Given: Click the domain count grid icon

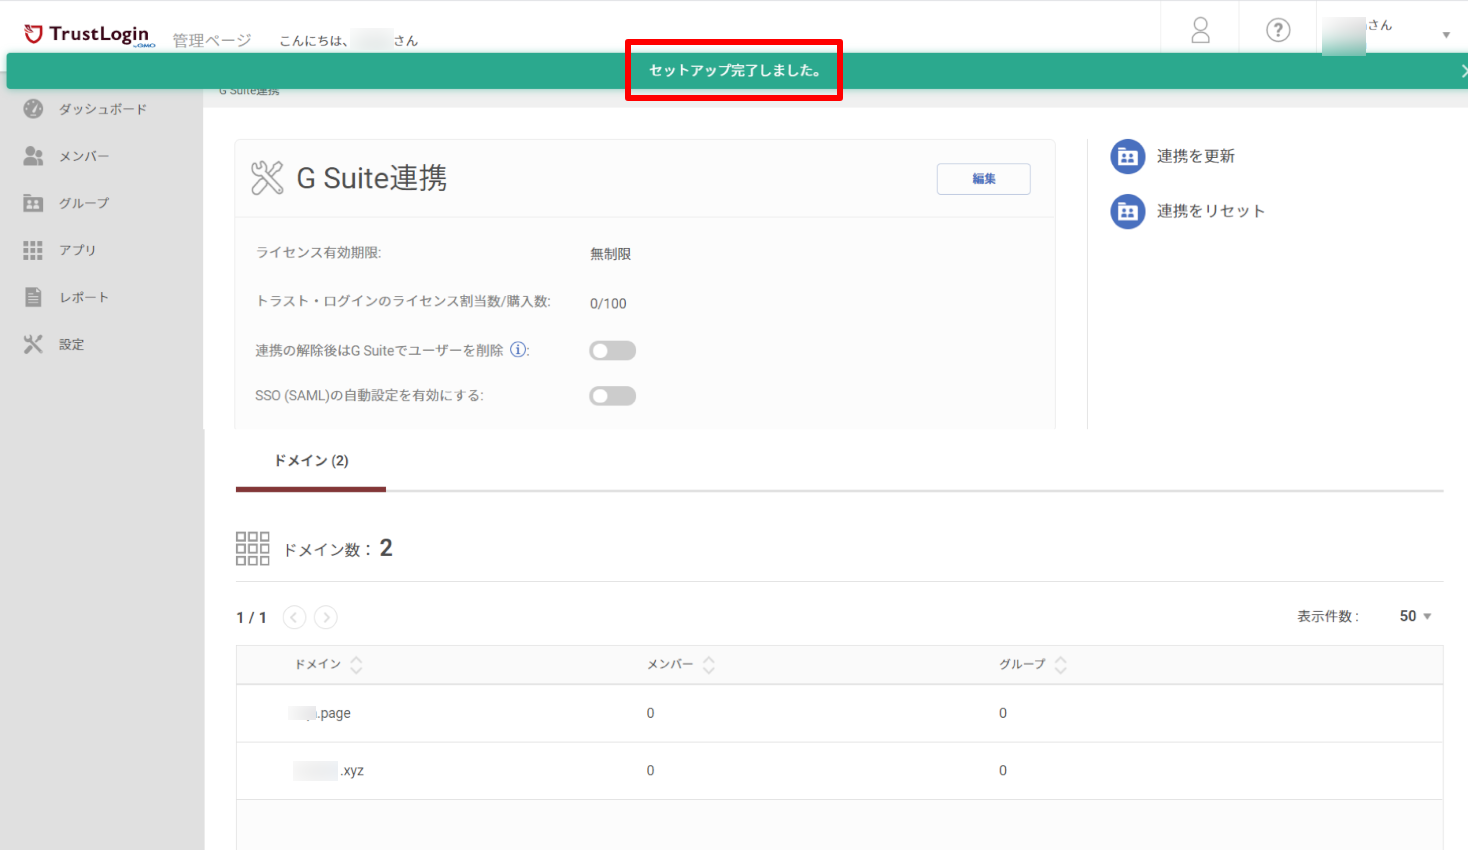Looking at the screenshot, I should click(x=252, y=548).
